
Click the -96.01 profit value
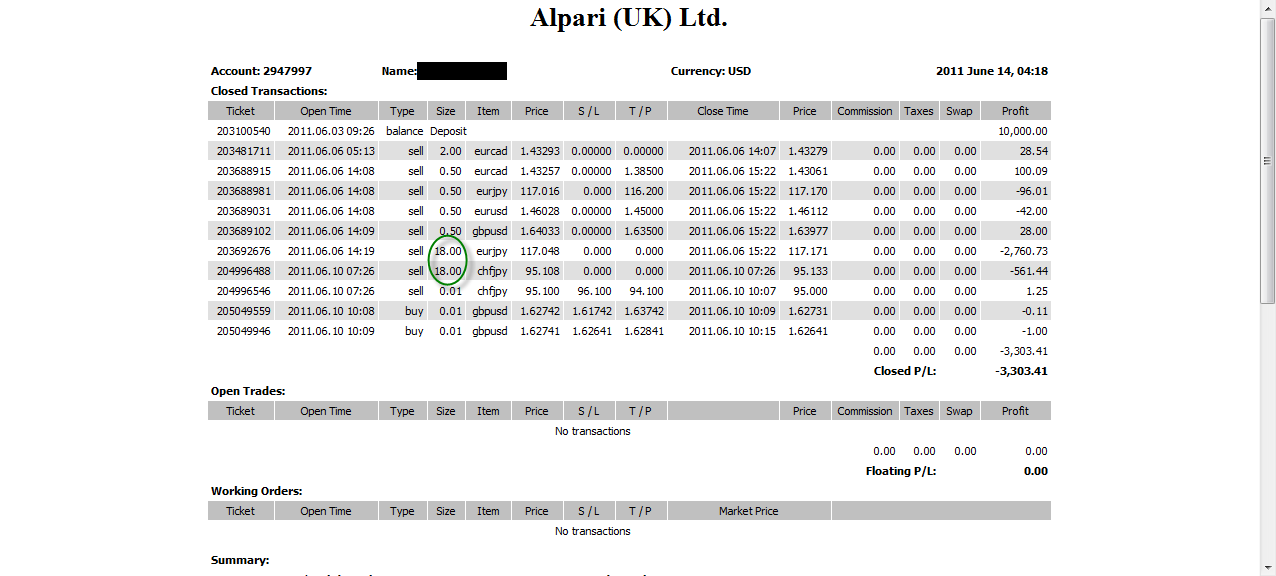point(1031,191)
